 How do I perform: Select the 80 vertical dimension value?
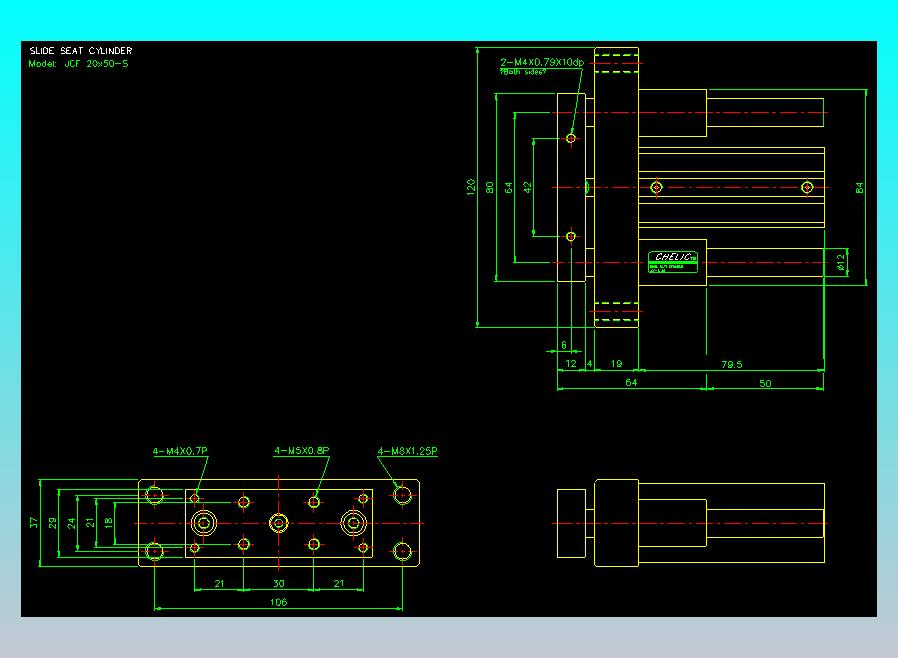pos(490,187)
